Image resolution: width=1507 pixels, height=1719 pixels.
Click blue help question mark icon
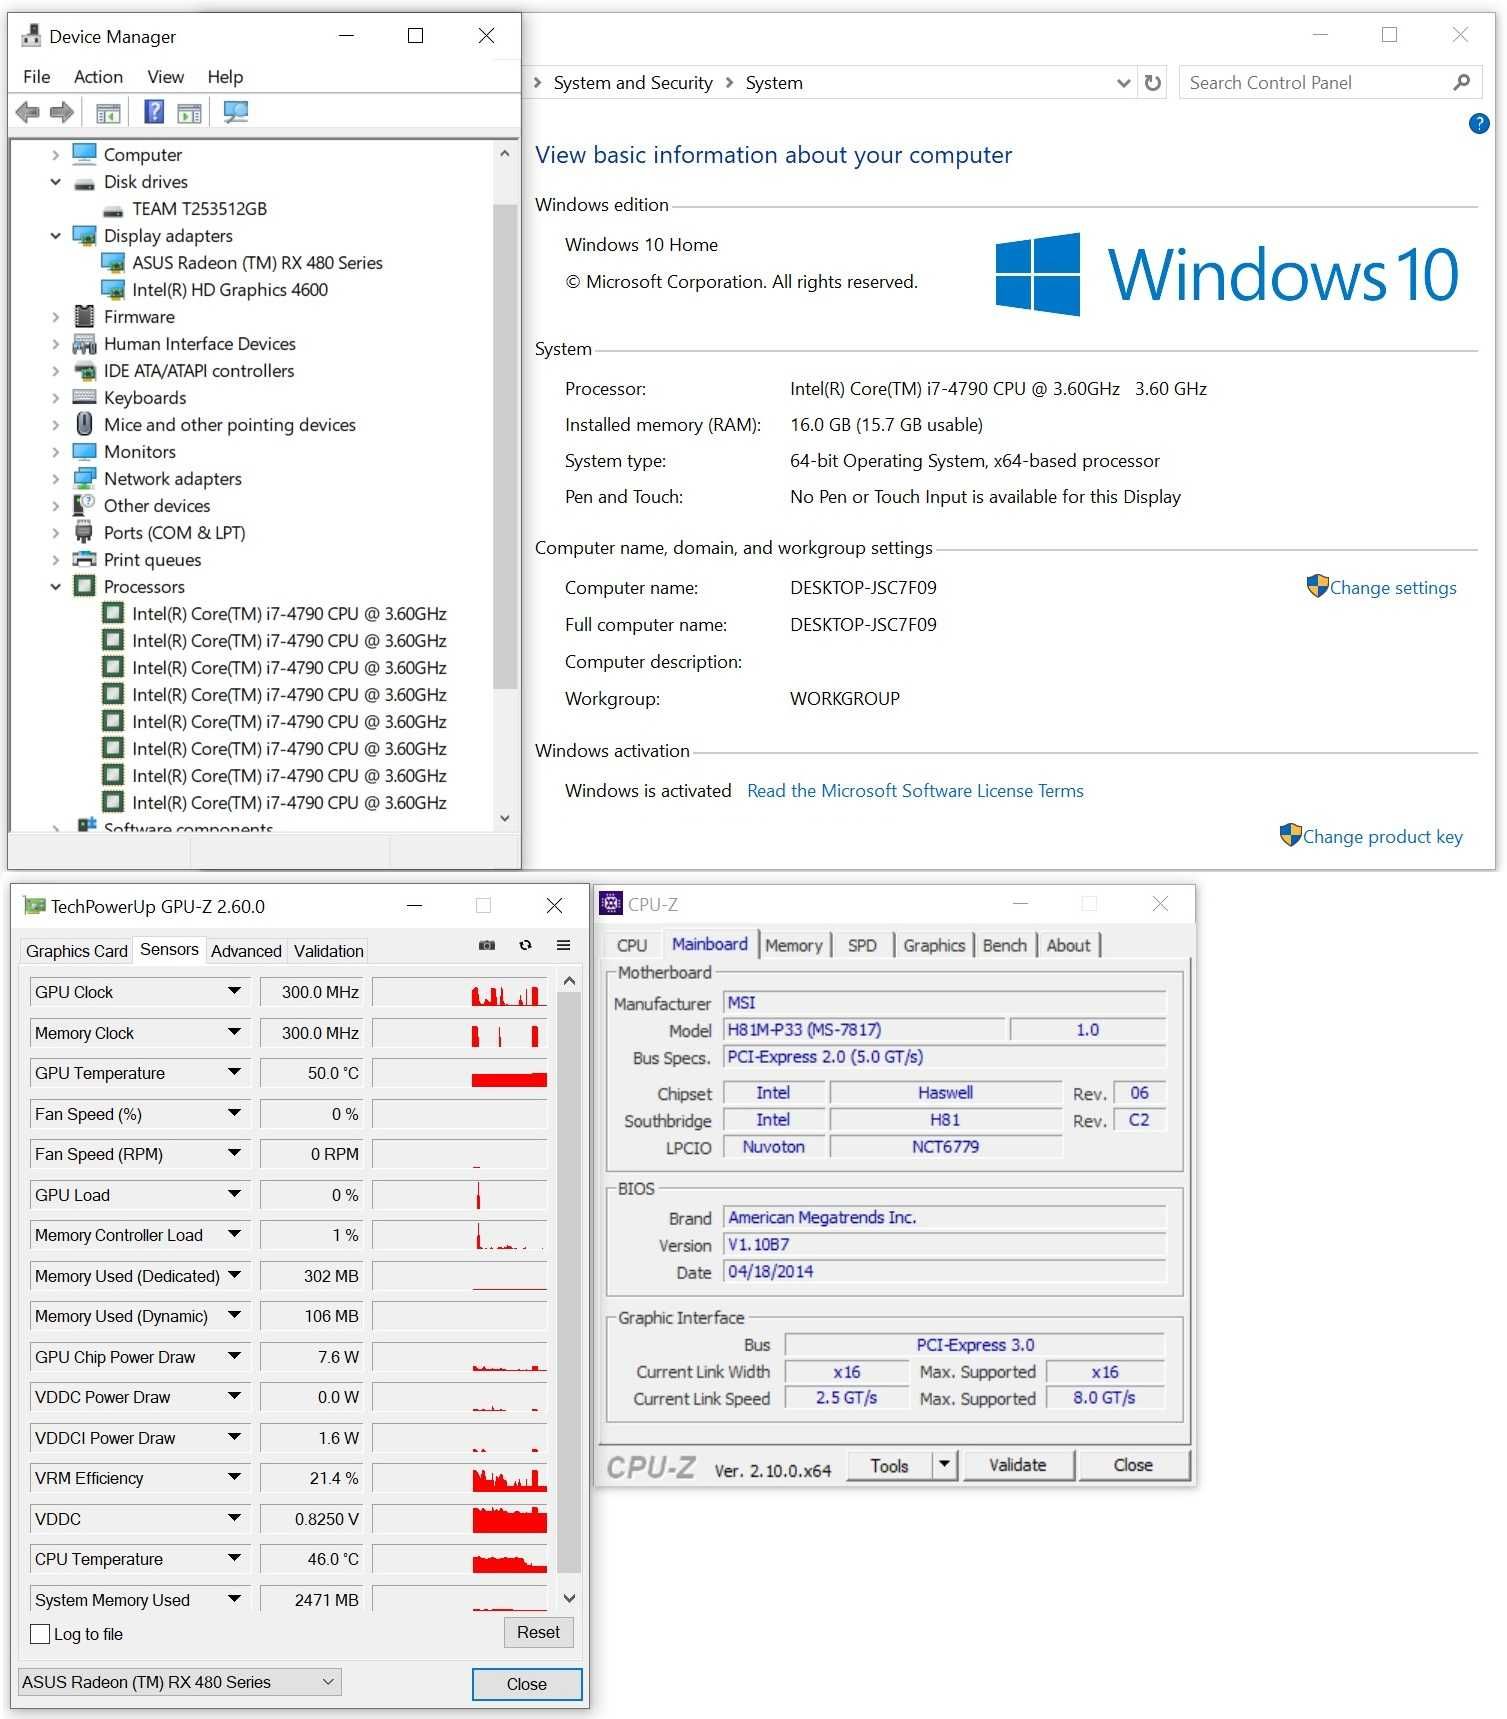1479,123
